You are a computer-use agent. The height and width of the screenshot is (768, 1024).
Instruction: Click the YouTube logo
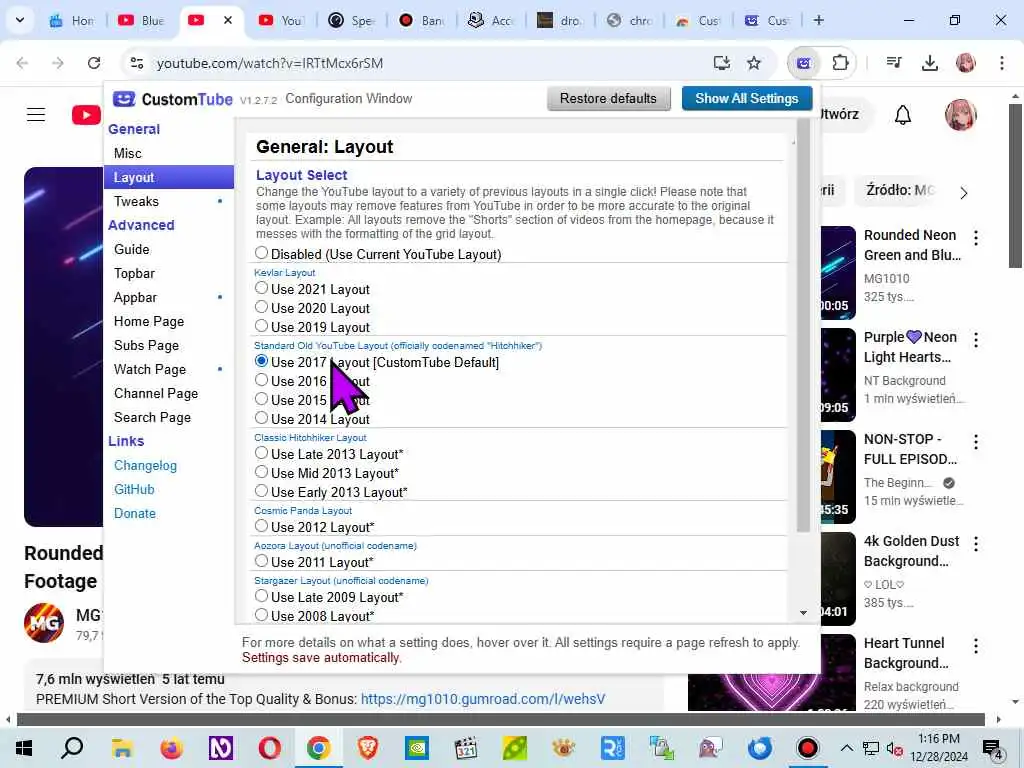[86, 116]
